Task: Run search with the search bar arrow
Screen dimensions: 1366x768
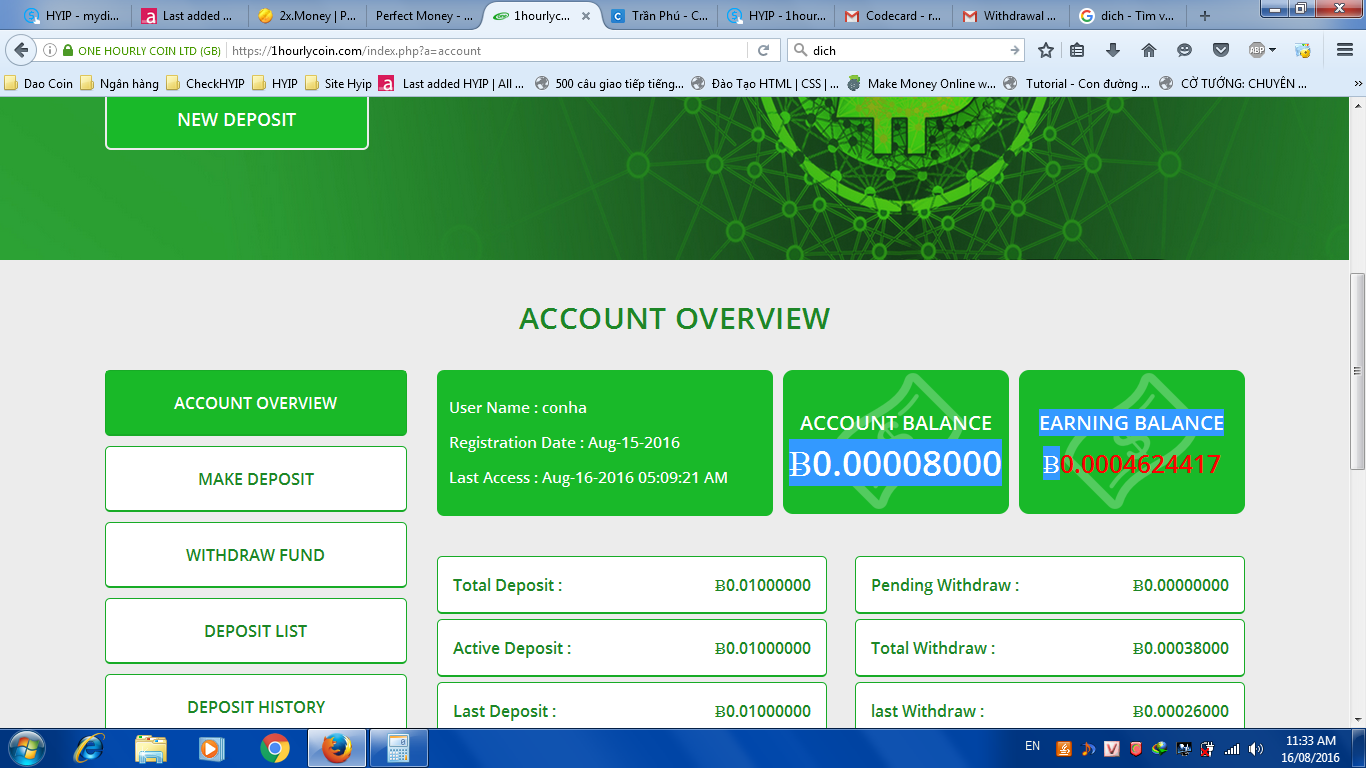Action: pos(1015,50)
